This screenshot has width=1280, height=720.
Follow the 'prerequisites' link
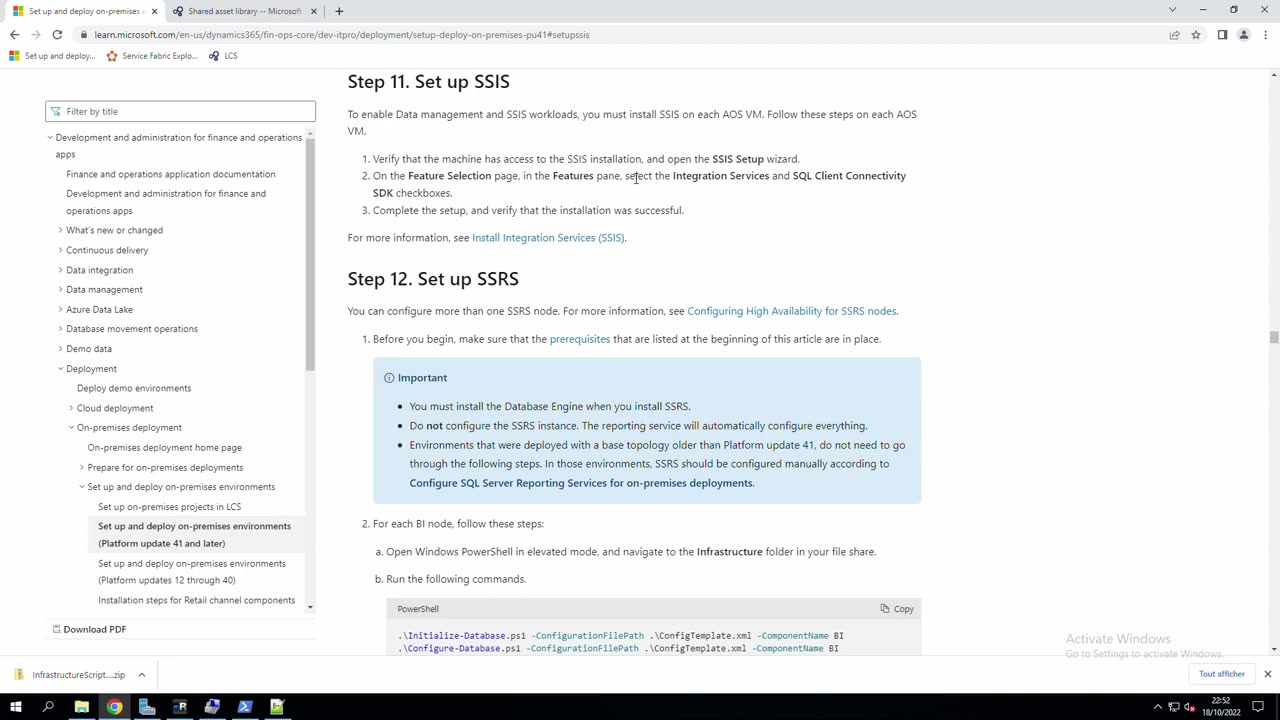coord(580,339)
